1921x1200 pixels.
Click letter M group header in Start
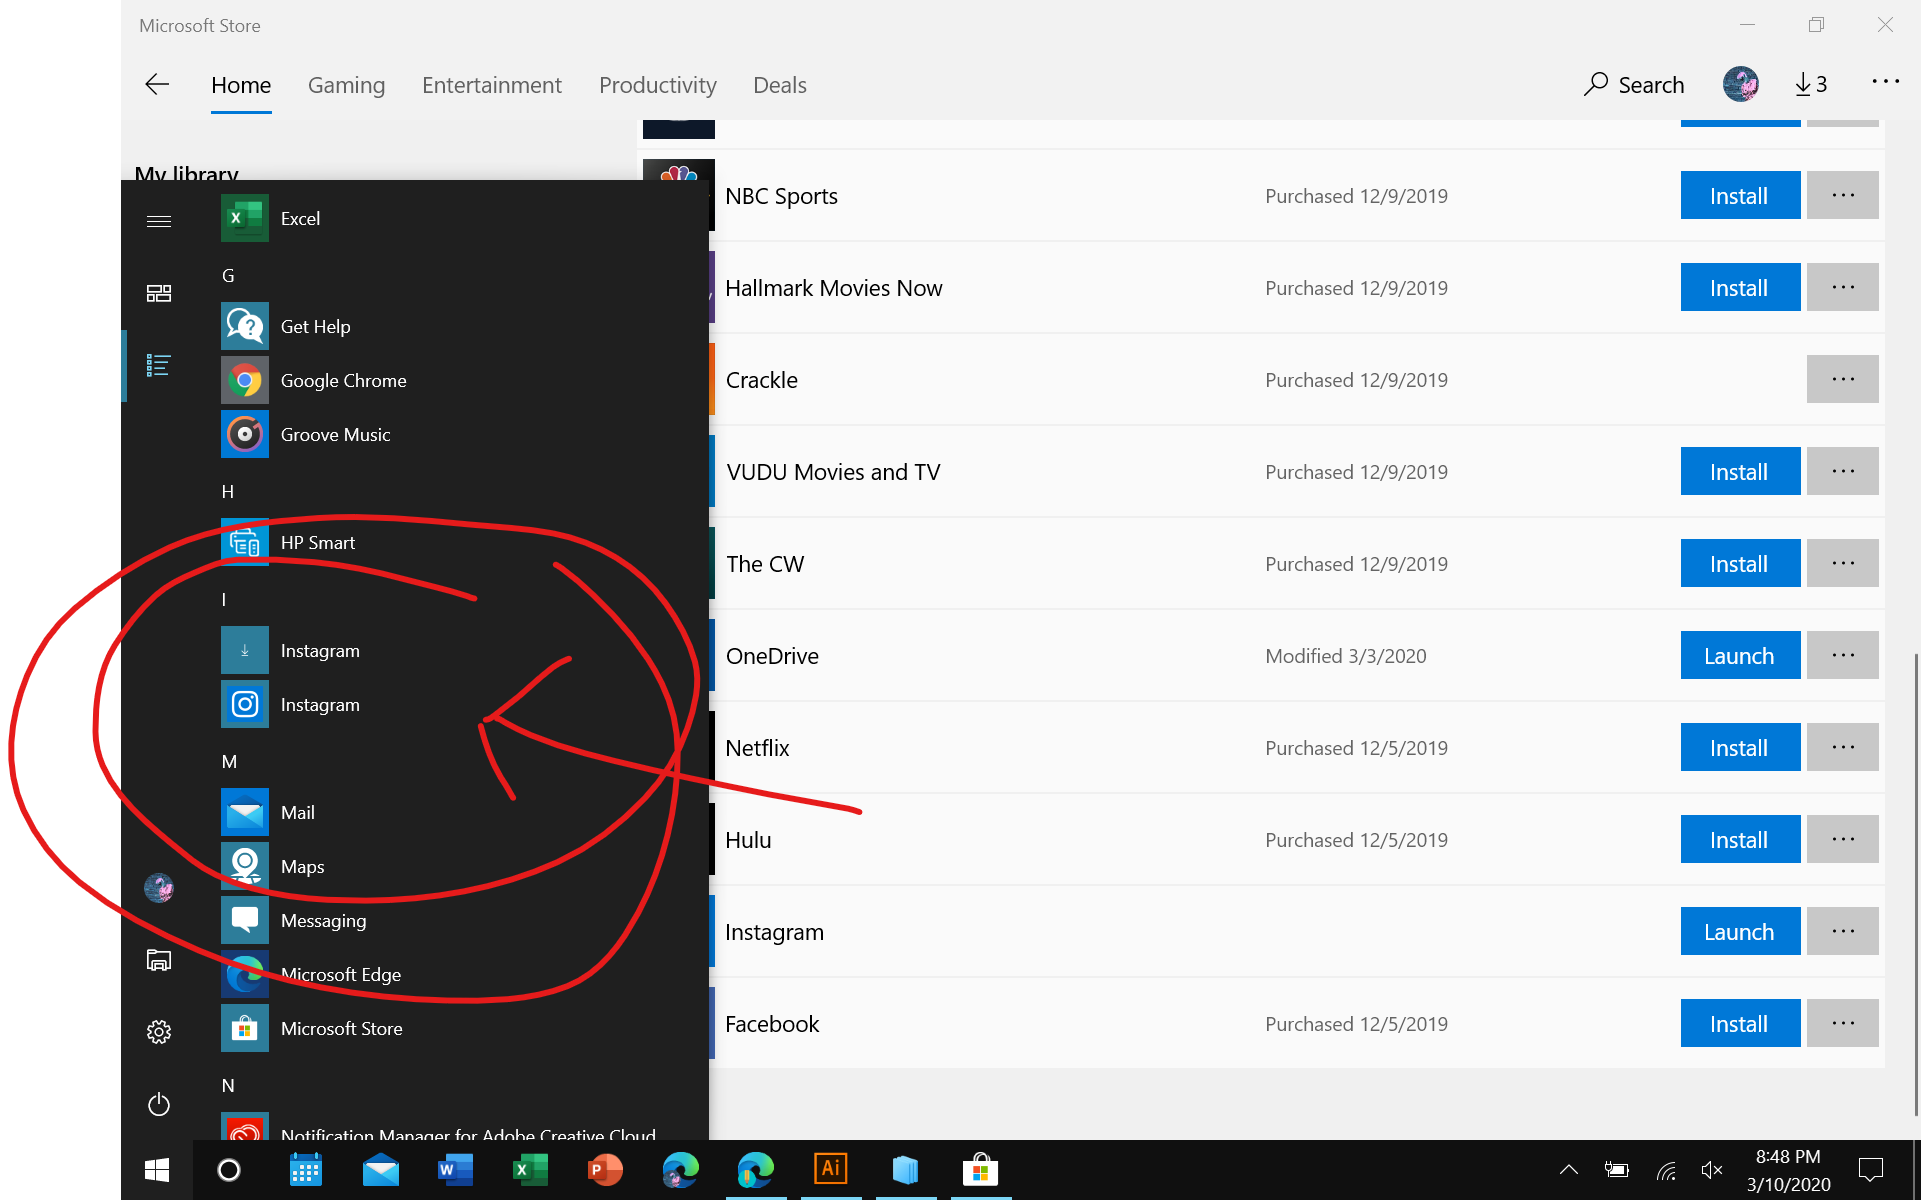tap(229, 761)
